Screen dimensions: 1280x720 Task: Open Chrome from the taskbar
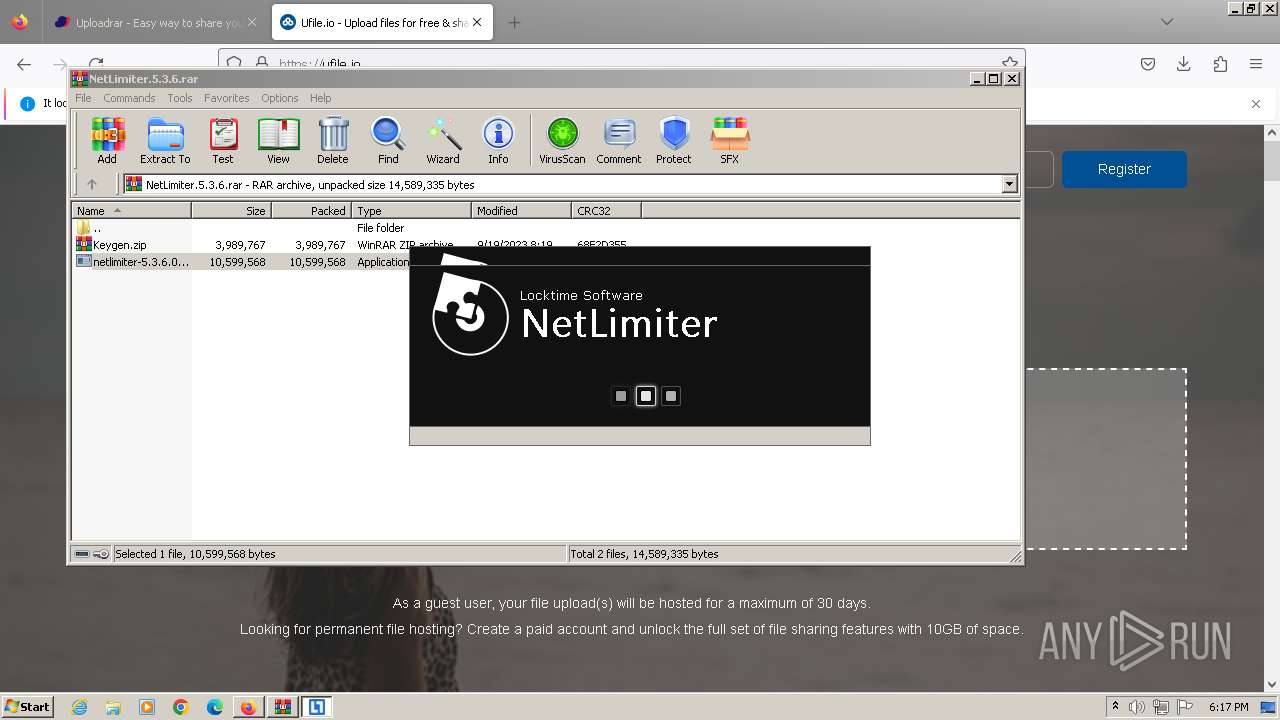181,707
